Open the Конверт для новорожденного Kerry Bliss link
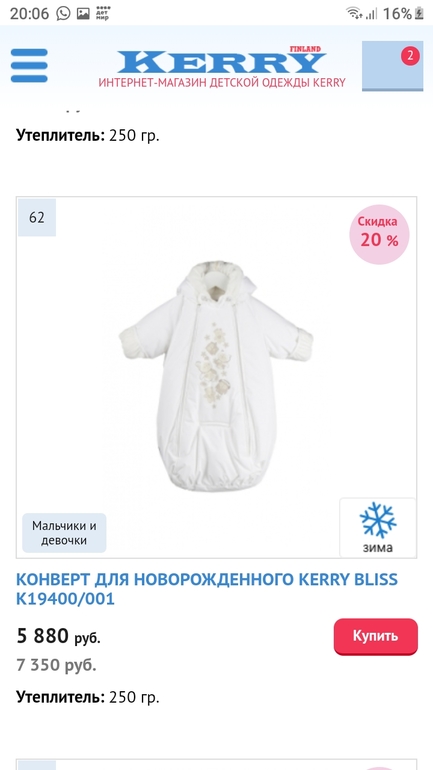Image resolution: width=433 pixels, height=770 pixels. click(207, 589)
